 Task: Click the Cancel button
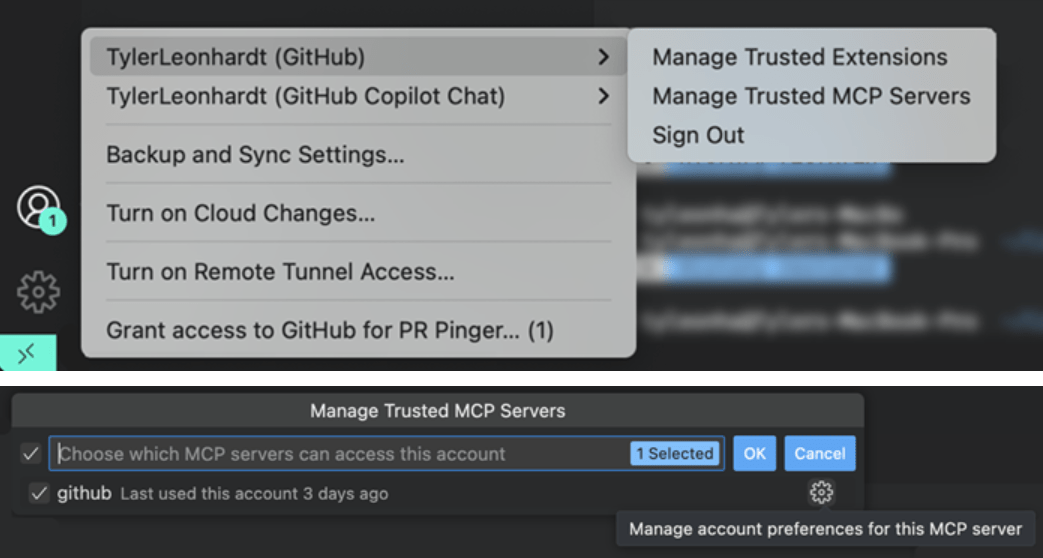tap(820, 454)
